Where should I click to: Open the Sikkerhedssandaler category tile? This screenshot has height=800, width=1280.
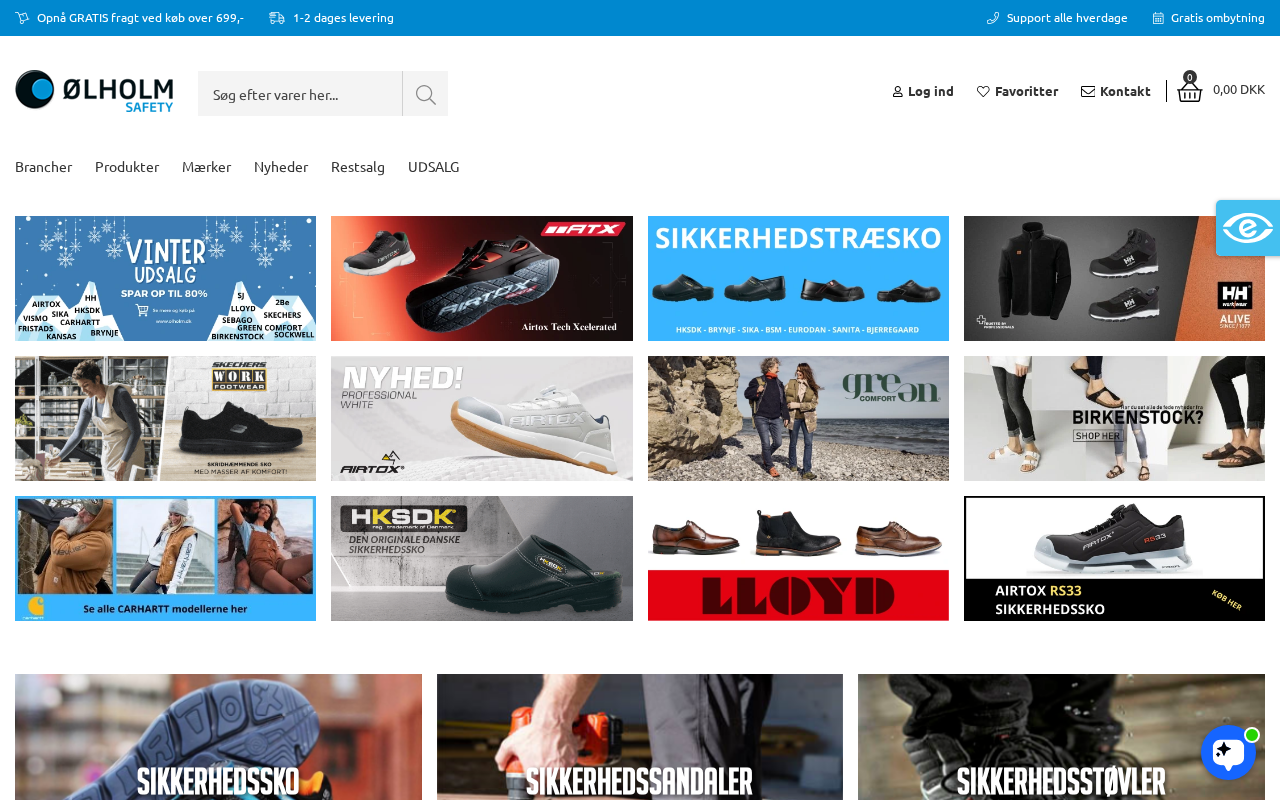click(x=640, y=737)
